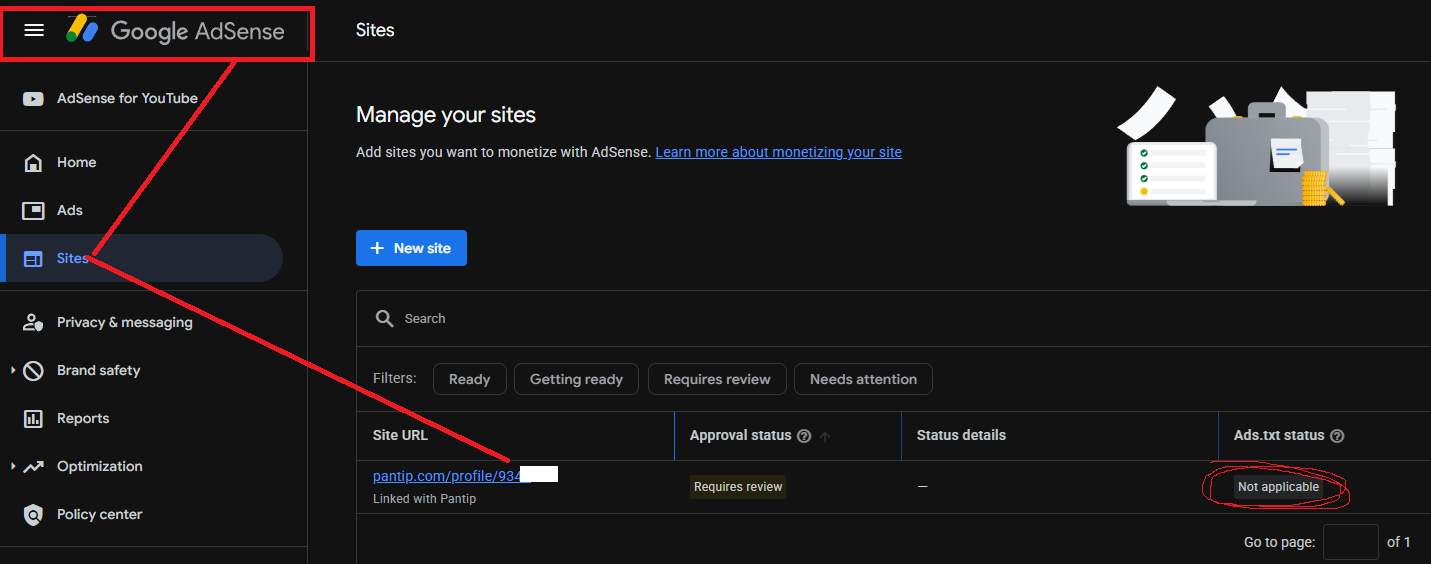Open Learn more about monetizing link
1431x564 pixels.
coord(778,152)
